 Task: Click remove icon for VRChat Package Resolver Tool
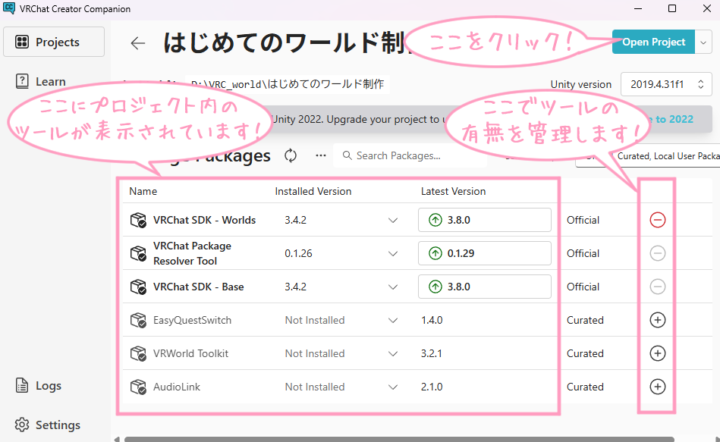click(x=658, y=253)
